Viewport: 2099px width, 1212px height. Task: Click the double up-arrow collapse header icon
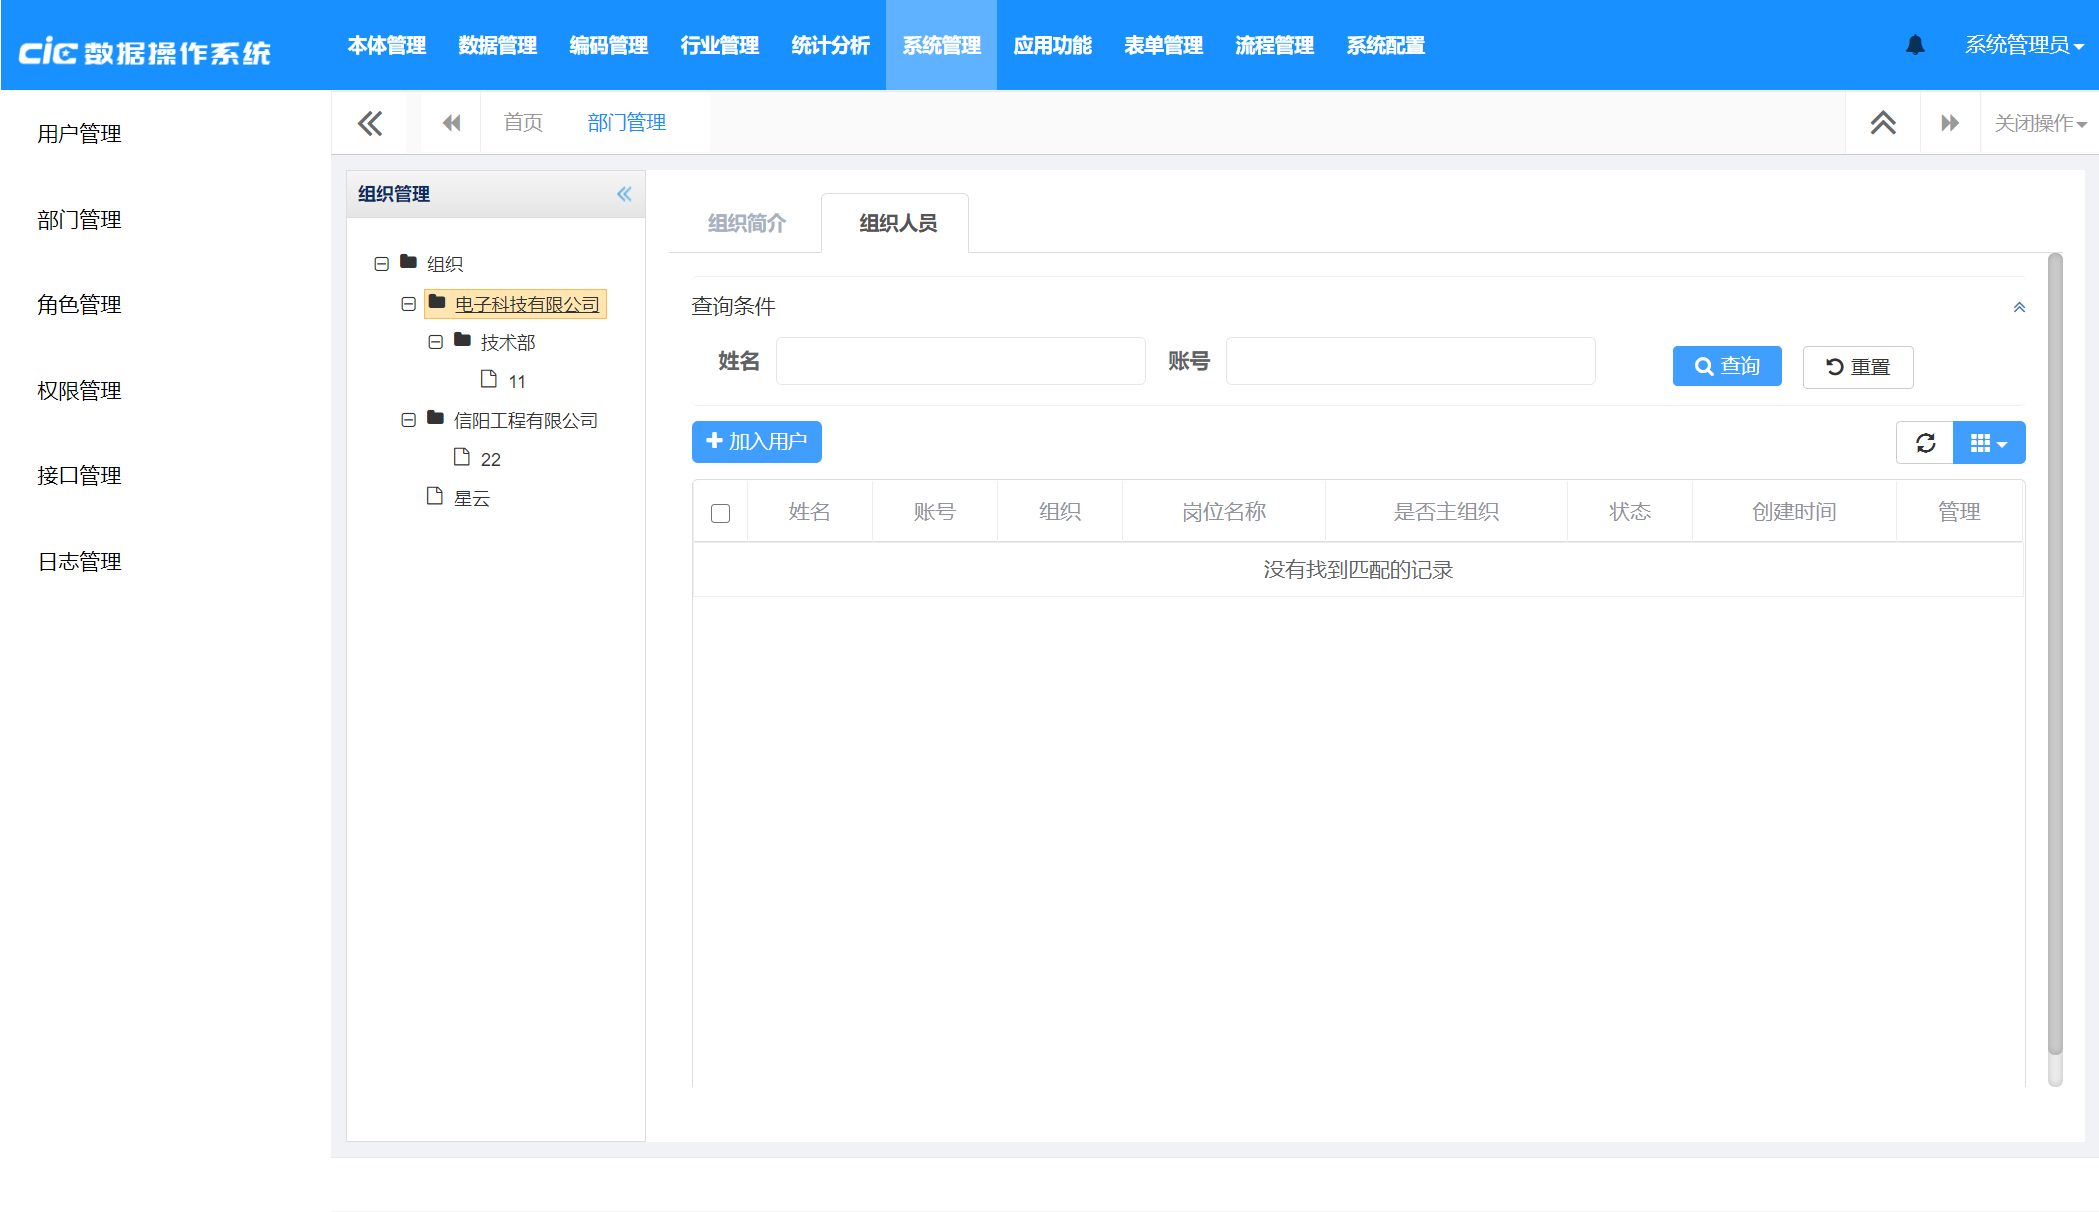tap(1882, 123)
